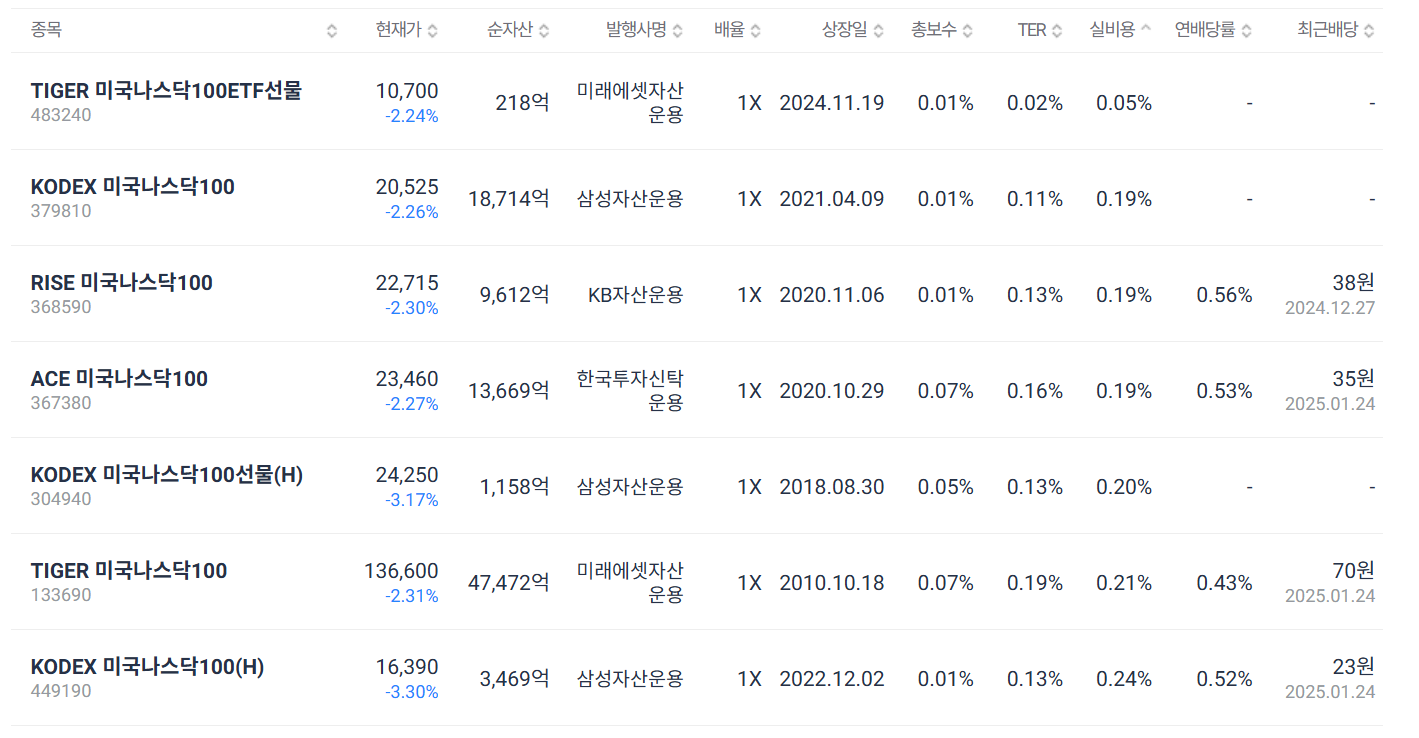Sort the table by 현재가 column

(432, 29)
